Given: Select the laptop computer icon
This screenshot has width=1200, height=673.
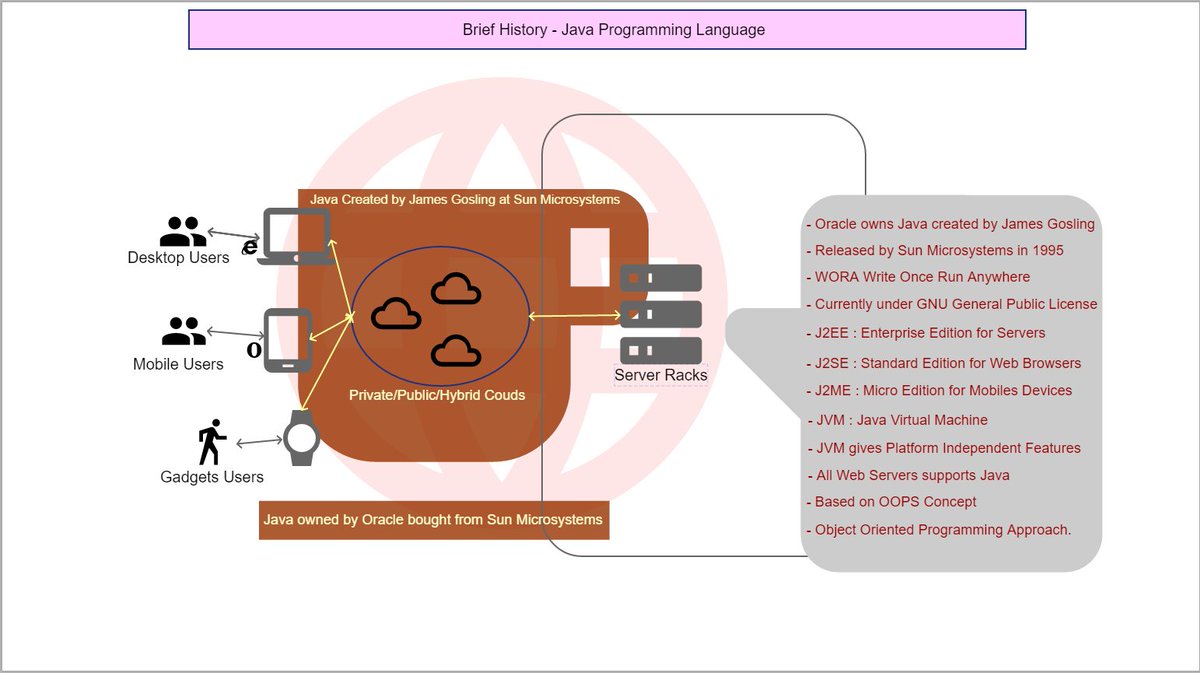Looking at the screenshot, I should (x=296, y=237).
